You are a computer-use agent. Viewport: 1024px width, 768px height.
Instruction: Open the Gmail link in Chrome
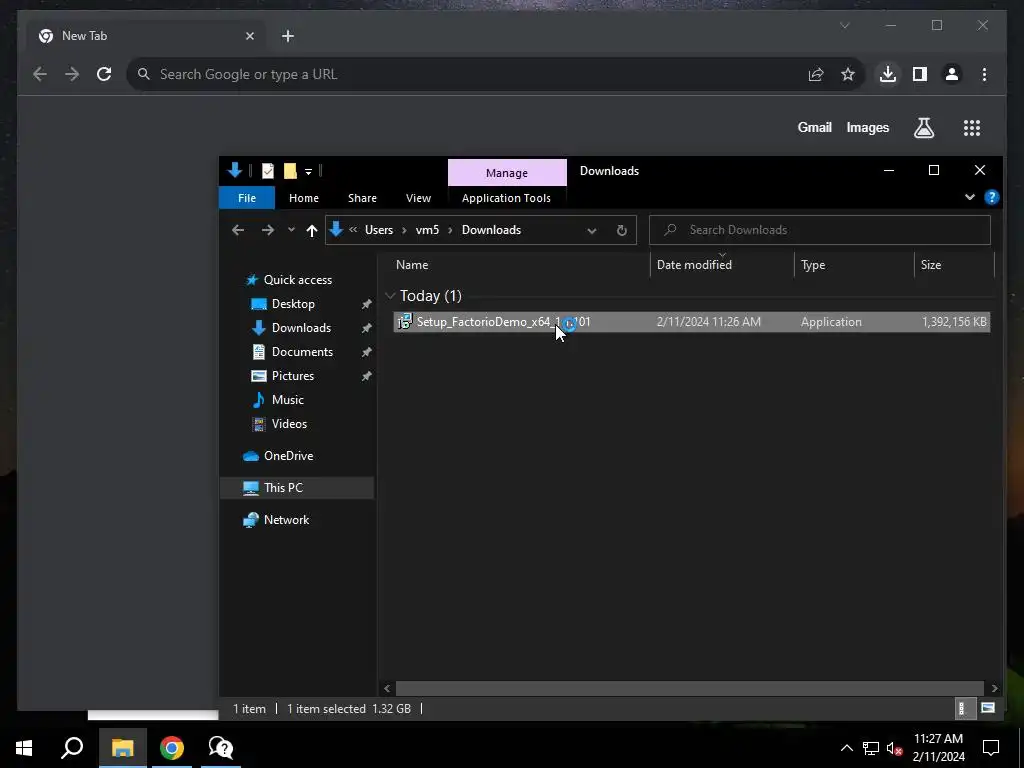coord(814,127)
